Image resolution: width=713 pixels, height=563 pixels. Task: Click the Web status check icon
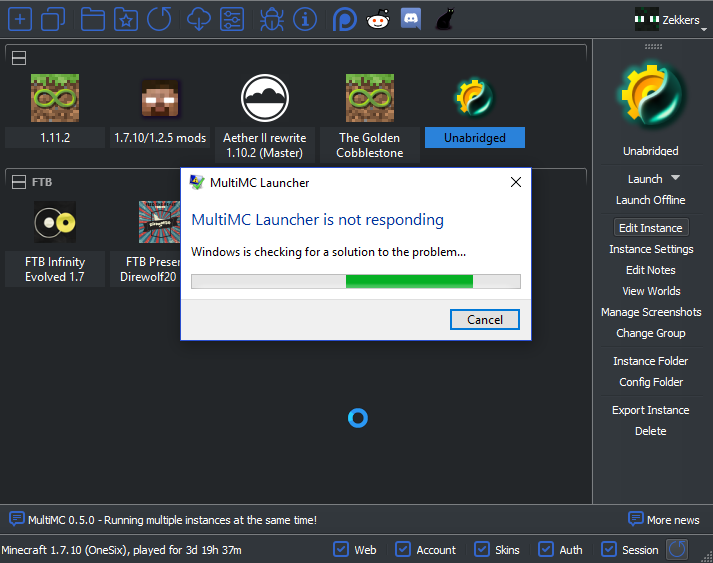341,549
